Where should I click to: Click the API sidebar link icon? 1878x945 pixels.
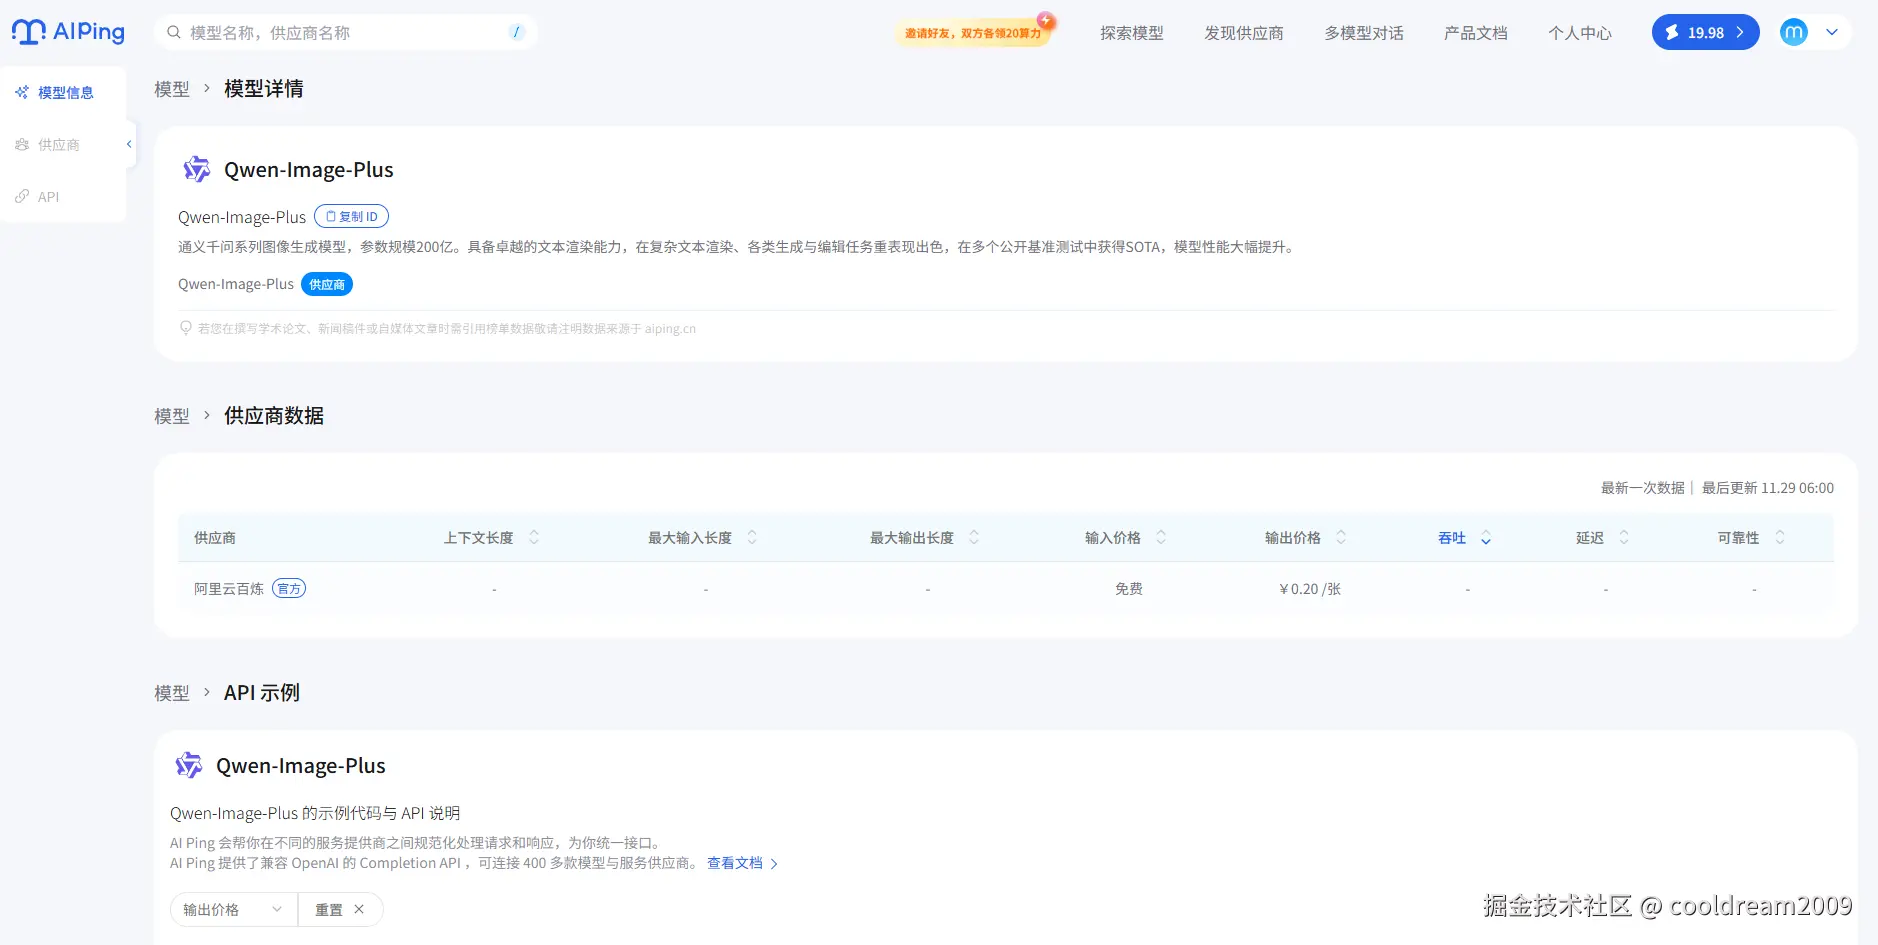(x=22, y=197)
